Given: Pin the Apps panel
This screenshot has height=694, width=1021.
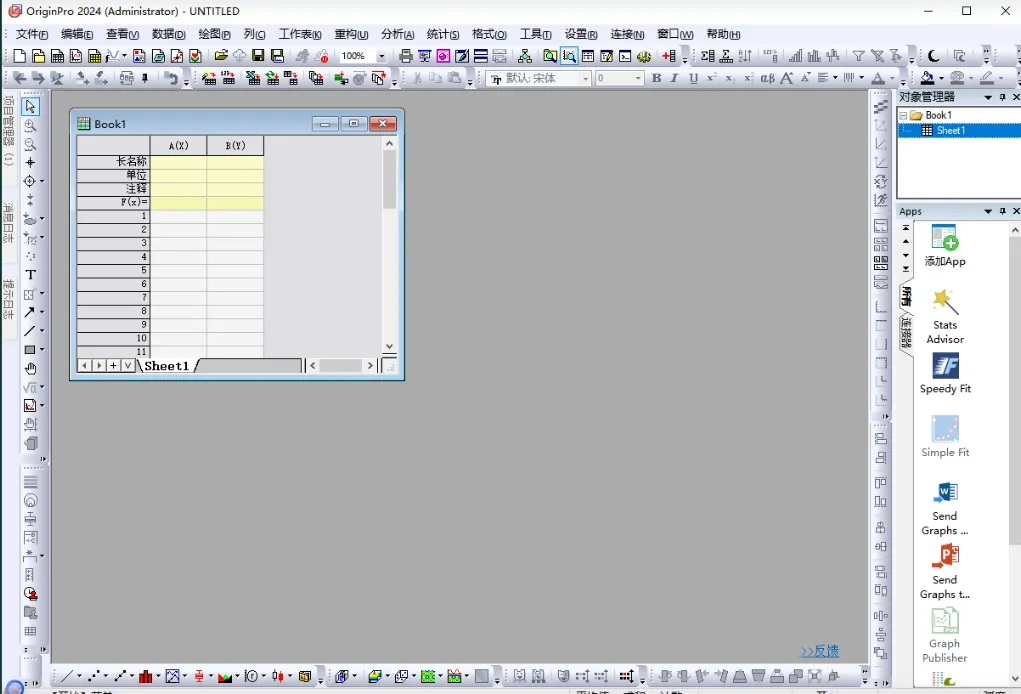Looking at the screenshot, I should point(1002,211).
